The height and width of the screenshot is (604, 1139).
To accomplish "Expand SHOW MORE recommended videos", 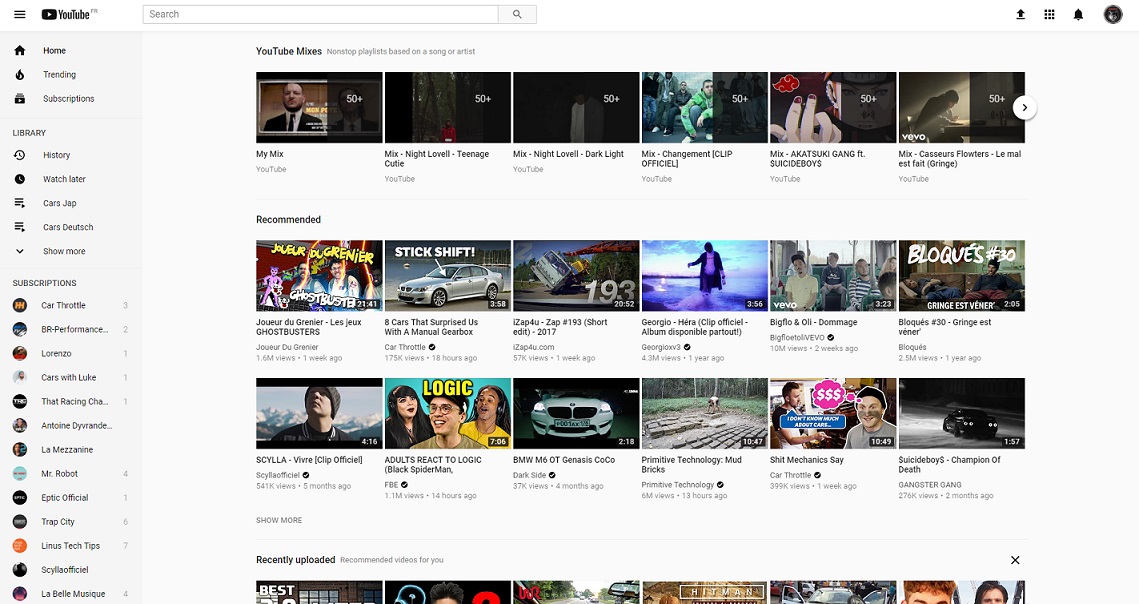I will click(x=279, y=520).
